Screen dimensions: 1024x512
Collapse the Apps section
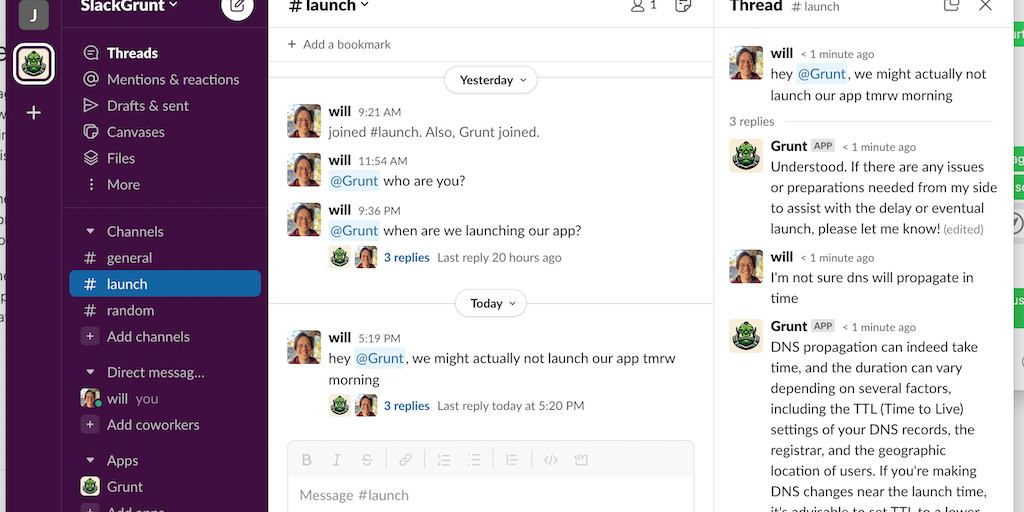tap(91, 461)
